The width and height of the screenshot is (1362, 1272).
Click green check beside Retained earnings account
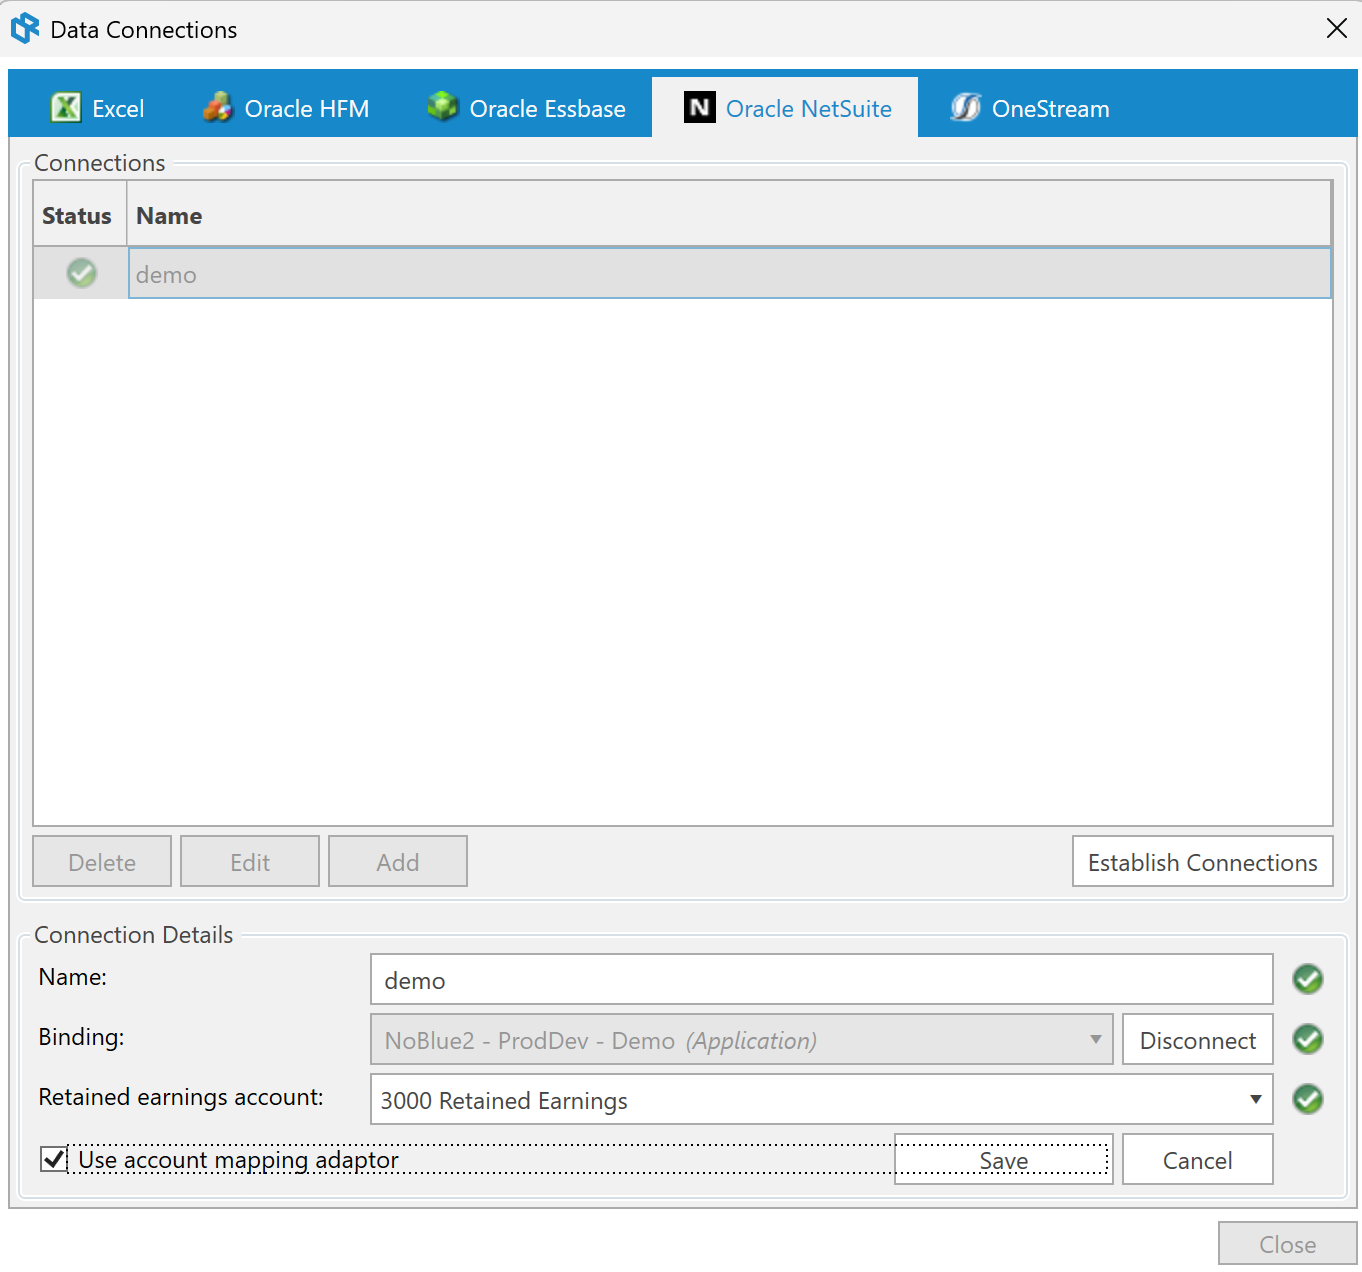[1308, 1099]
